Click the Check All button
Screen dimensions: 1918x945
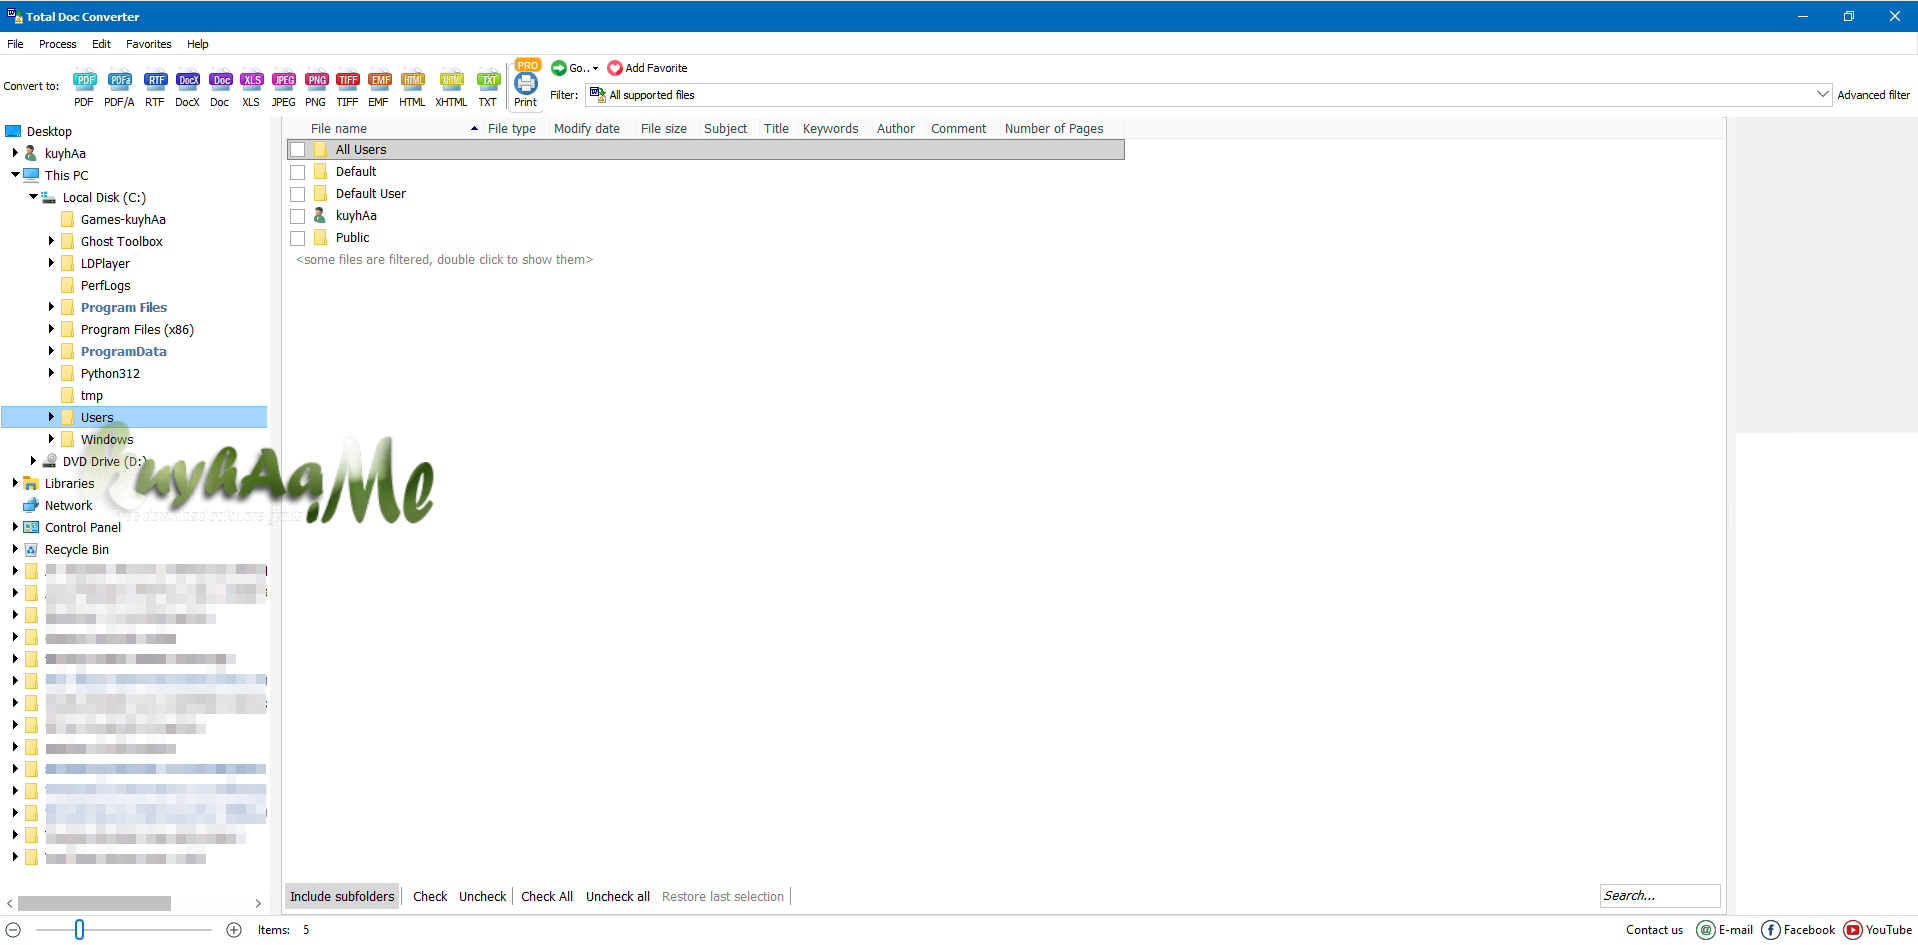coord(547,897)
